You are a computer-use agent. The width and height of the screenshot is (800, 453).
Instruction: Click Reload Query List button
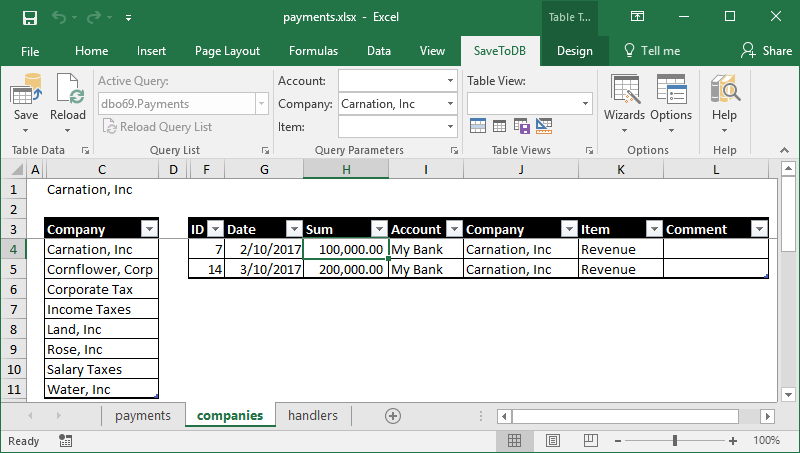coord(158,127)
